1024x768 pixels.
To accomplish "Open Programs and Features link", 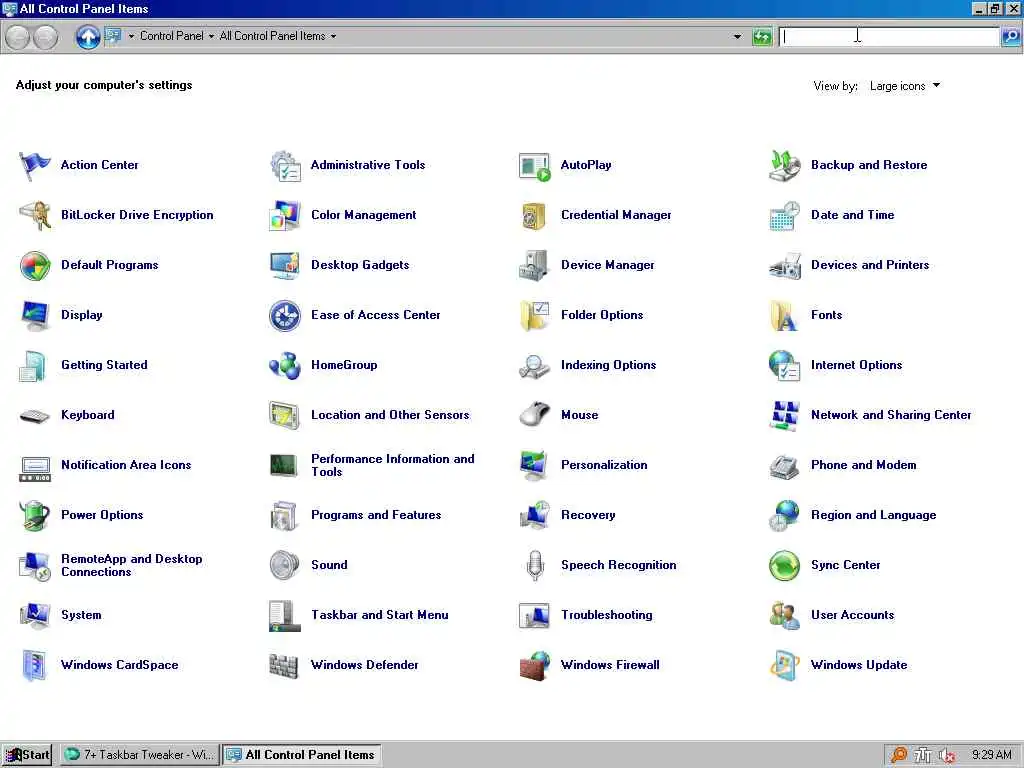I will click(x=376, y=515).
